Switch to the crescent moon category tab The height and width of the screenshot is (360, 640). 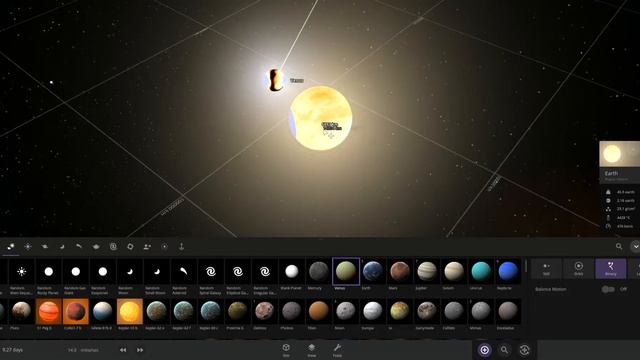click(62, 247)
